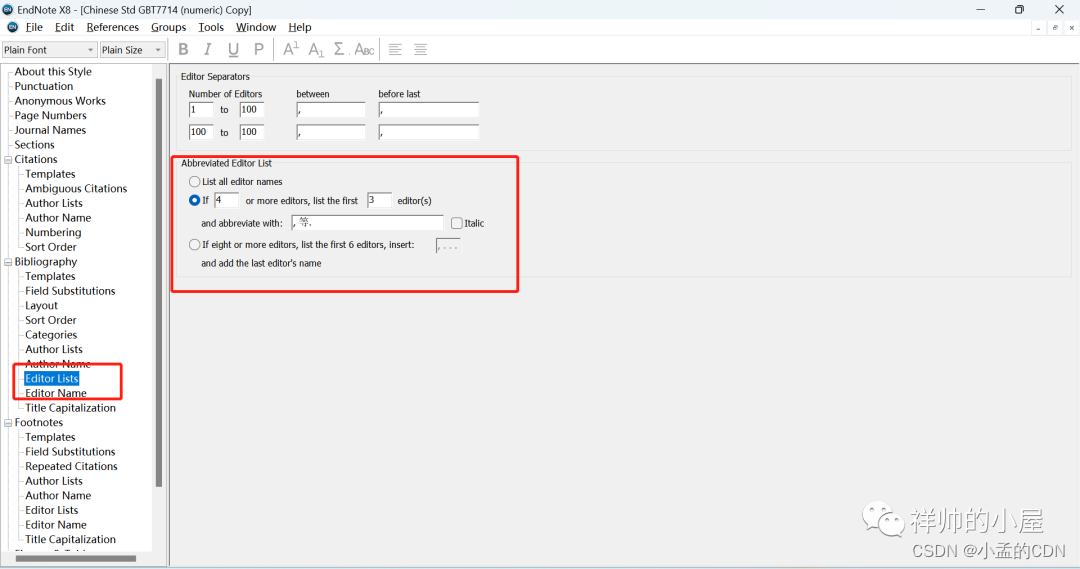The height and width of the screenshot is (569, 1080).
Task: Collapse the Citations tree node
Action: click(8, 160)
